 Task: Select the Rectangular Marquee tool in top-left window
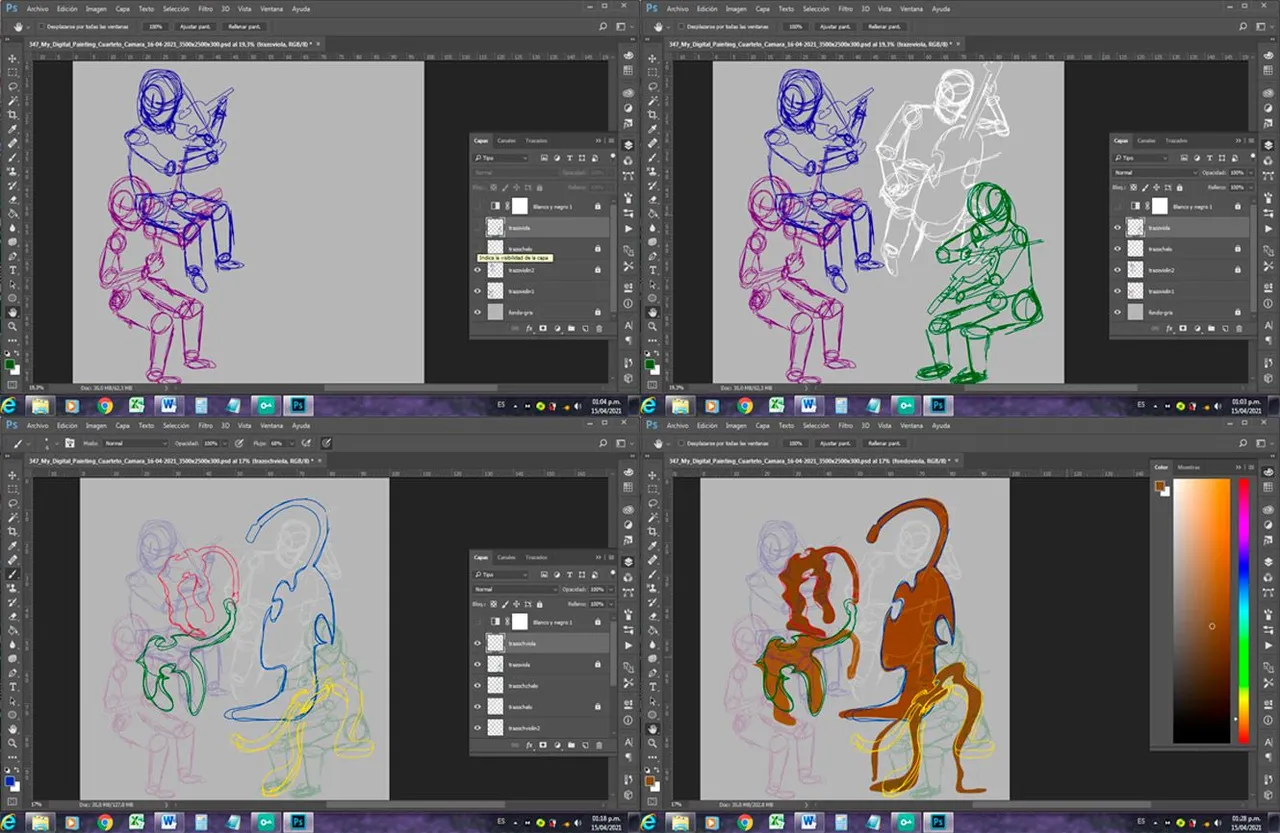[x=12, y=73]
